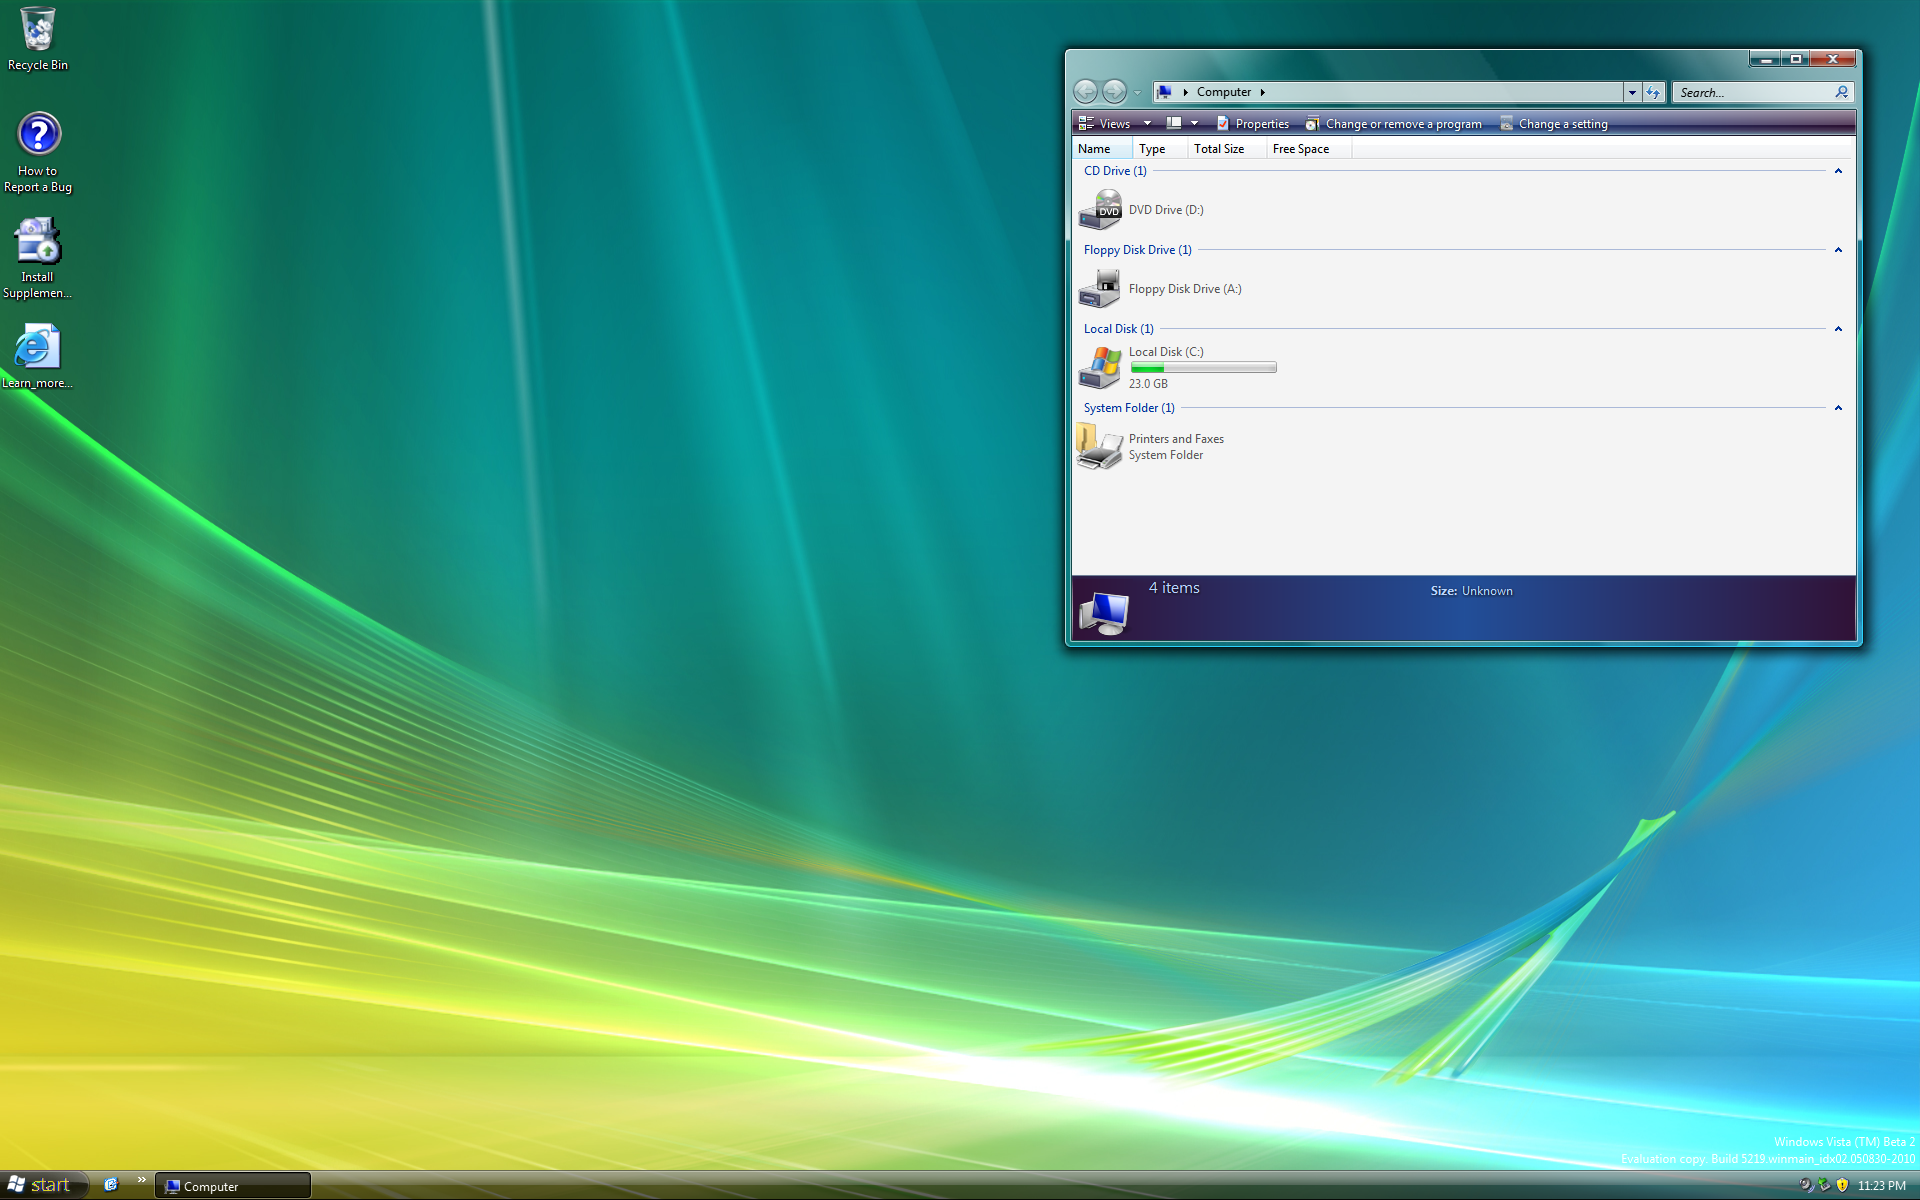This screenshot has height=1200, width=1920.
Task: Show hidden Quick Launch items chevron
Action: tap(142, 1180)
